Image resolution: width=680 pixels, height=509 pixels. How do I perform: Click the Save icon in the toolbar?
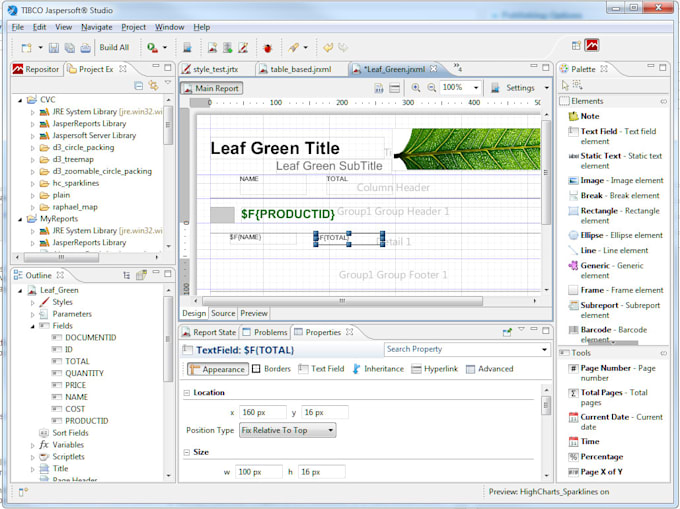[56, 47]
